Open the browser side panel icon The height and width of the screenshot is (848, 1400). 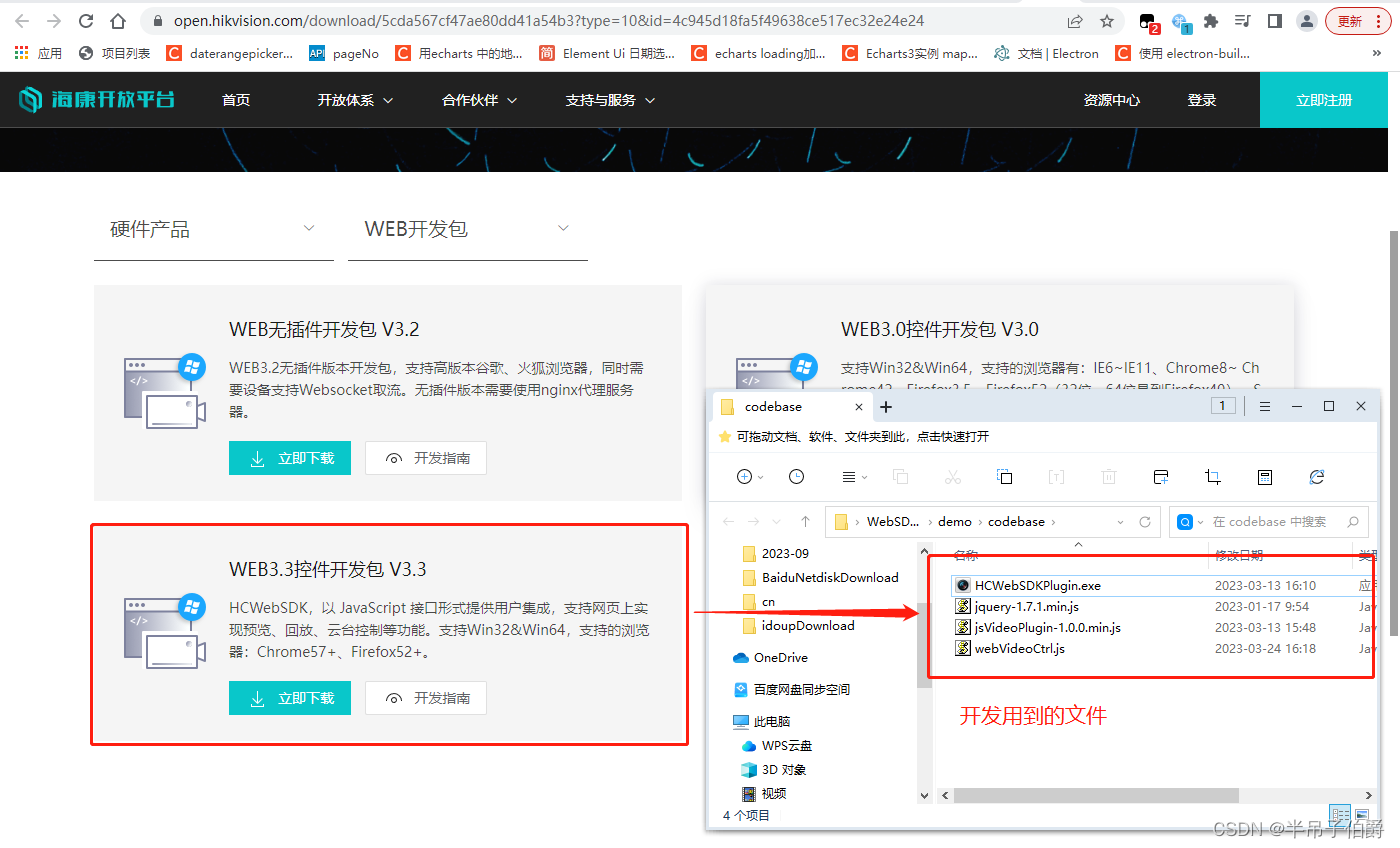1273,20
